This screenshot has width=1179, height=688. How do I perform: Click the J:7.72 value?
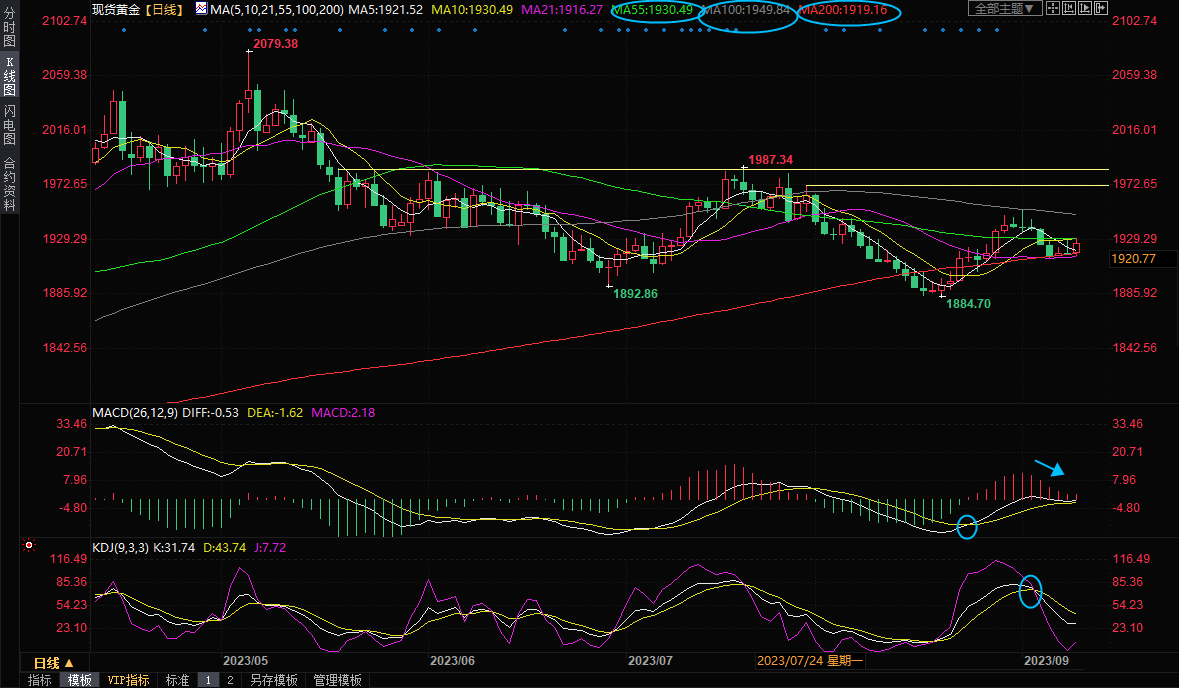(x=269, y=547)
